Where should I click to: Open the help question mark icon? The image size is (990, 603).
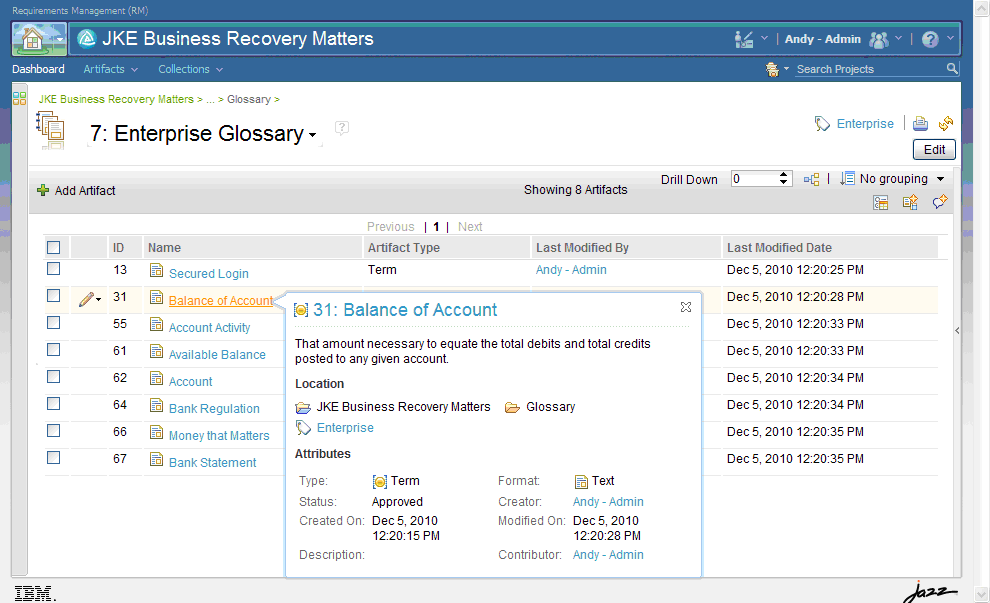(930, 39)
